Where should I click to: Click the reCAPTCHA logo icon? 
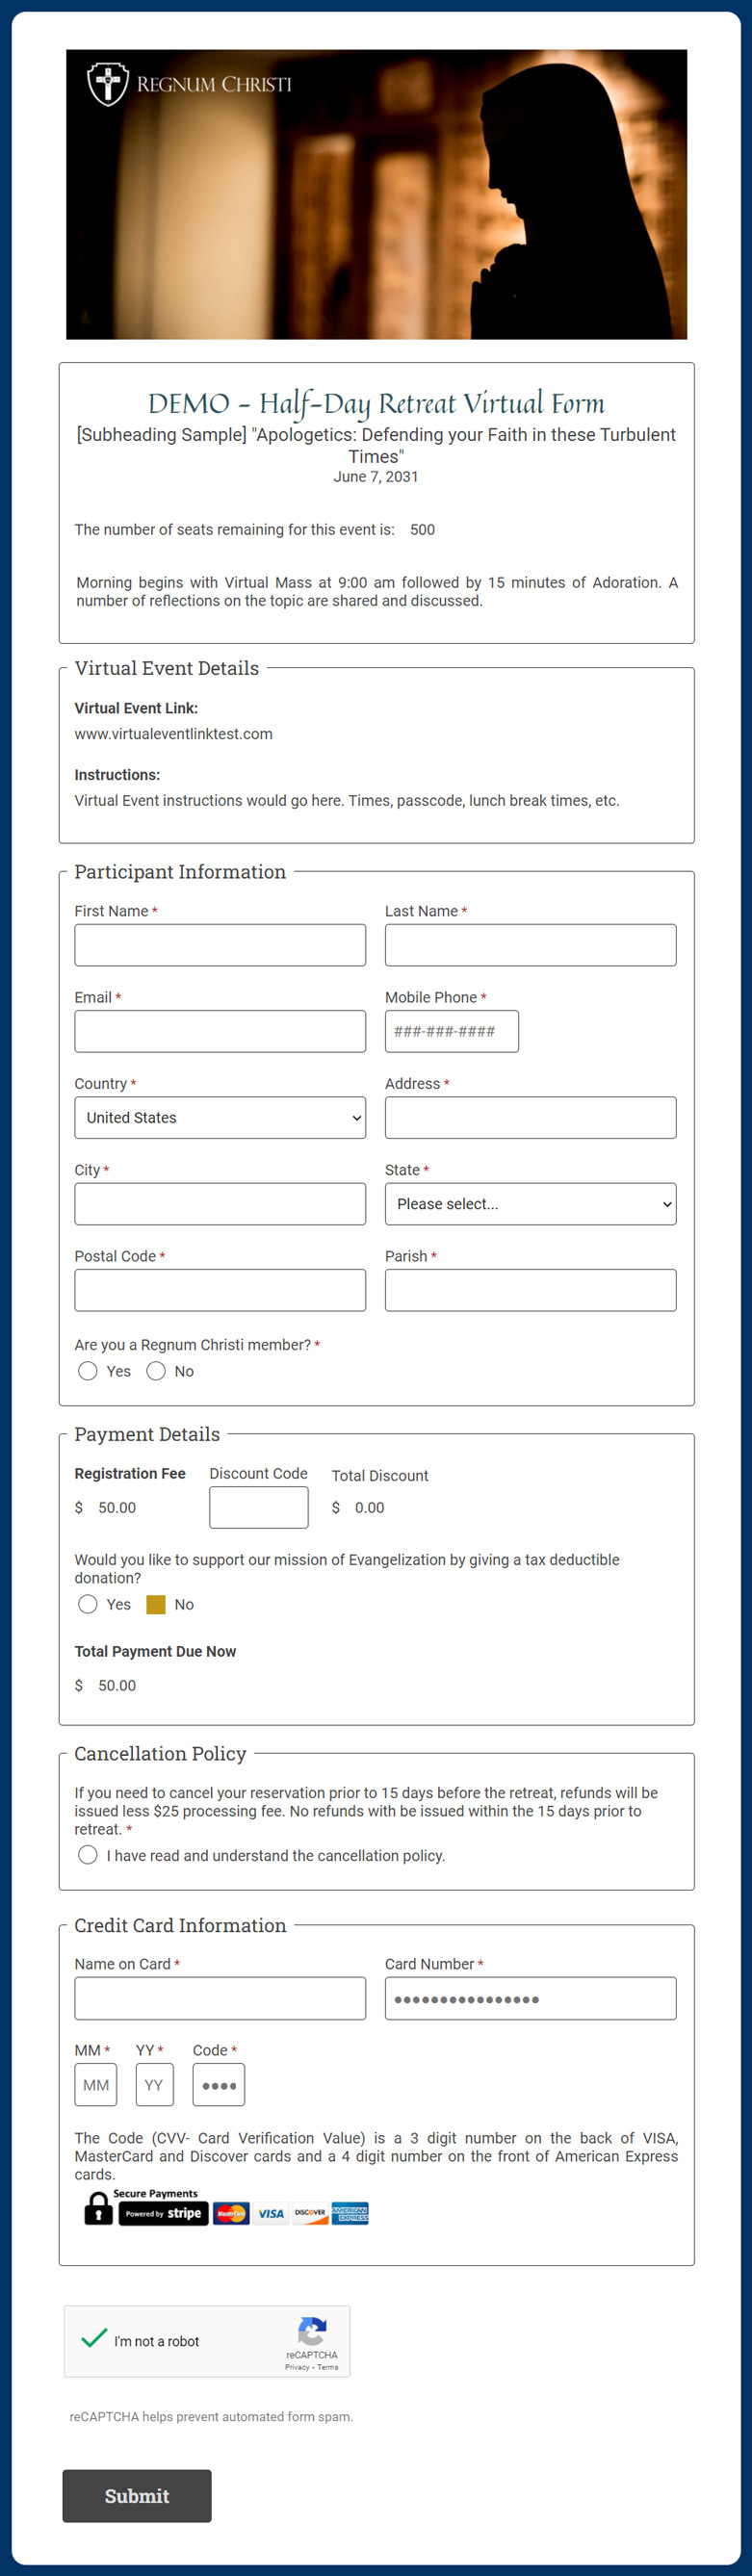[312, 2331]
